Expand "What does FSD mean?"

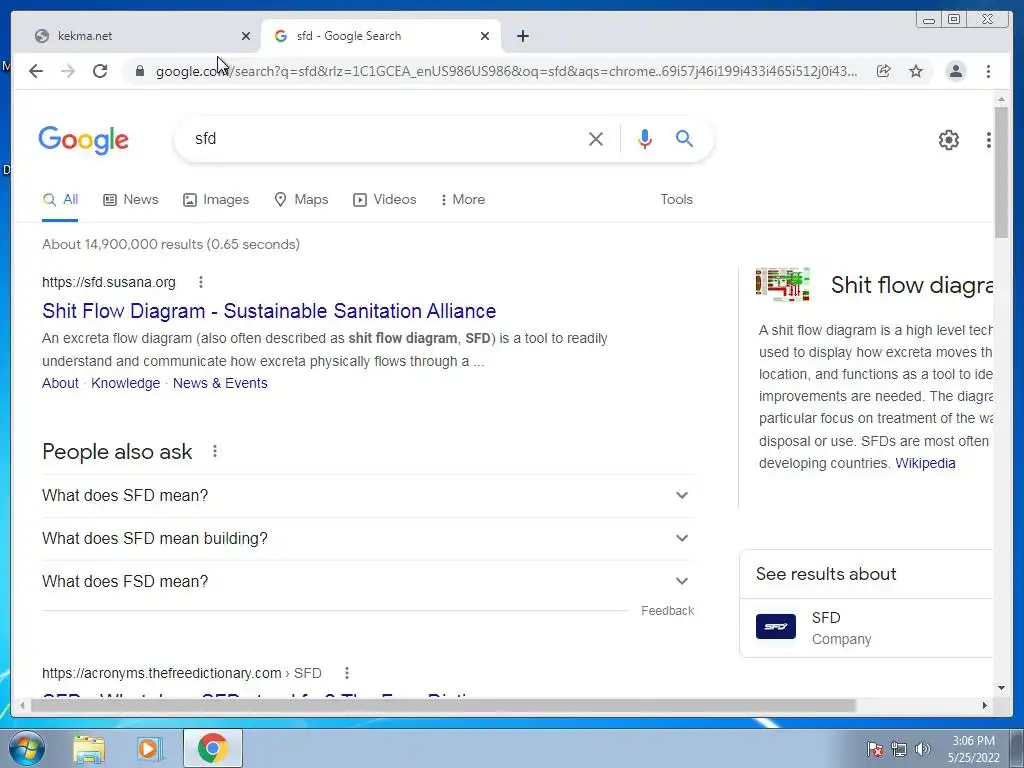[x=367, y=581]
